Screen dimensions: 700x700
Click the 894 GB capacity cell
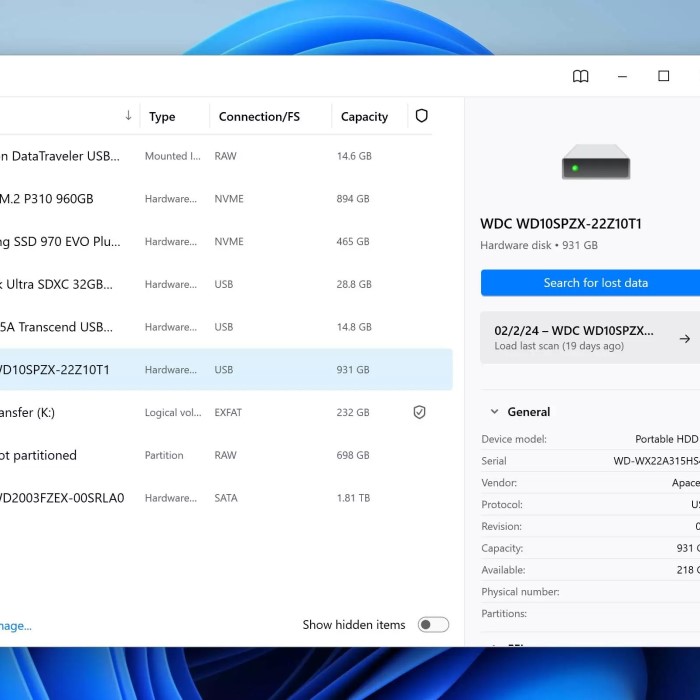coord(353,199)
